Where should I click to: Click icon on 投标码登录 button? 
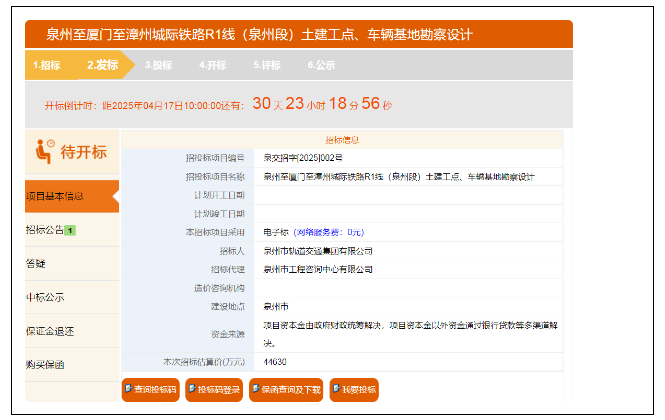(192, 389)
